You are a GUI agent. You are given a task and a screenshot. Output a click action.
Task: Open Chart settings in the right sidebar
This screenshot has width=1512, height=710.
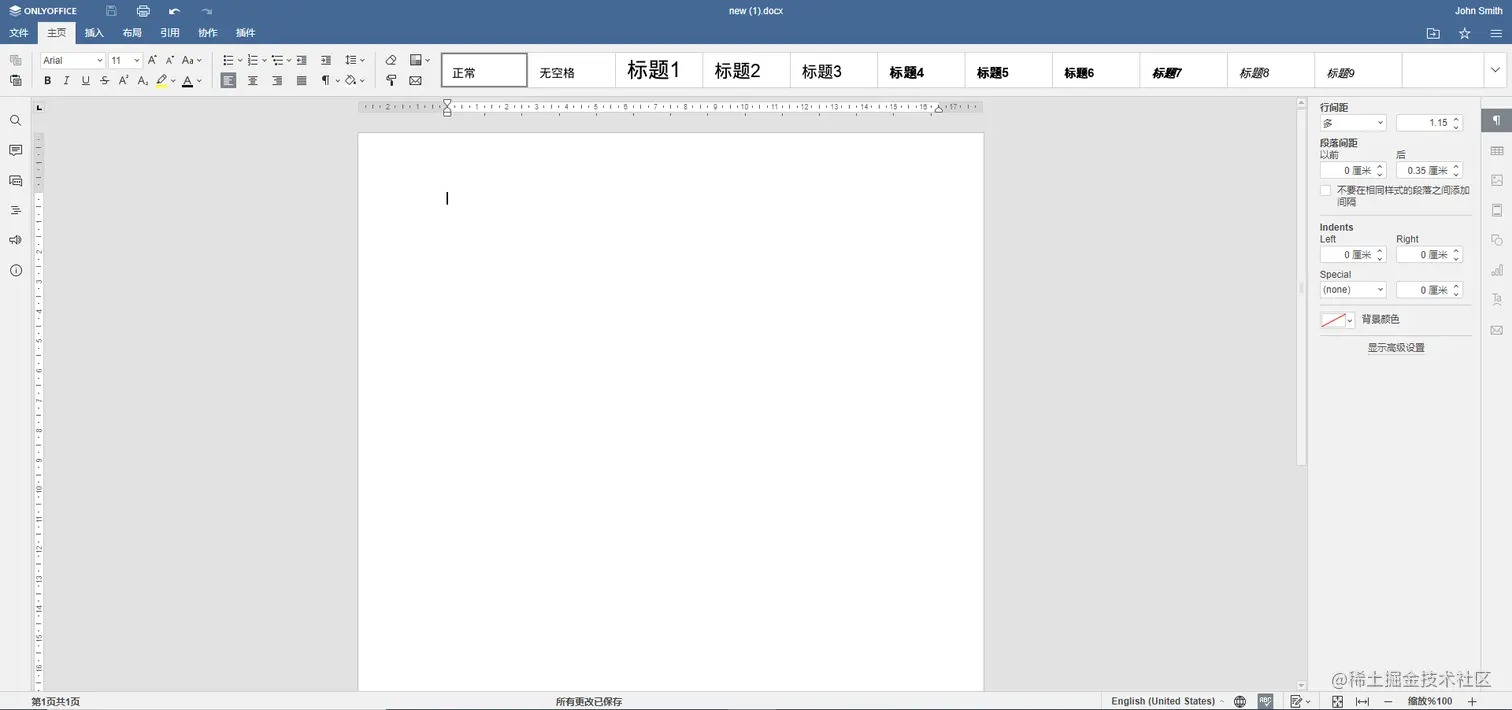pos(1496,270)
